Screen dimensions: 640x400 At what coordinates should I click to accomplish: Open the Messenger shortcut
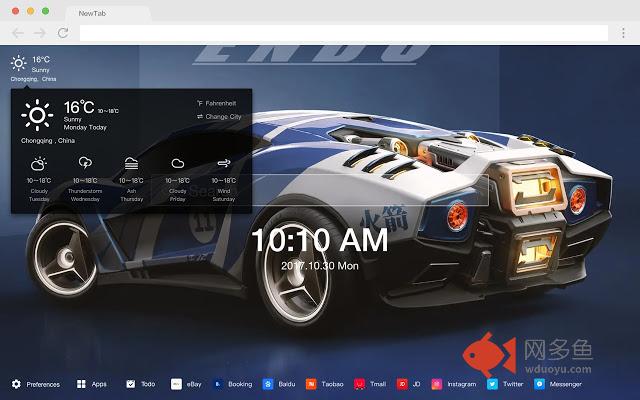tap(557, 384)
